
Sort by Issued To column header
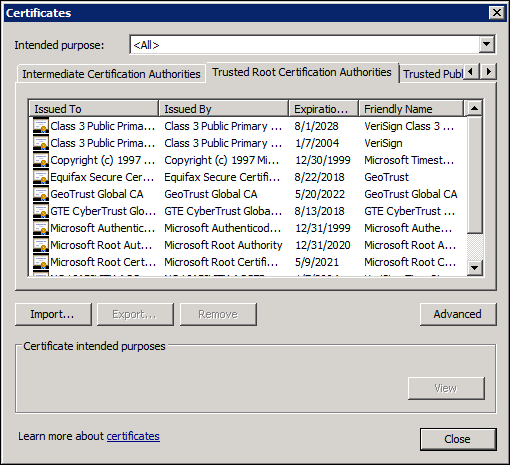[x=93, y=109]
